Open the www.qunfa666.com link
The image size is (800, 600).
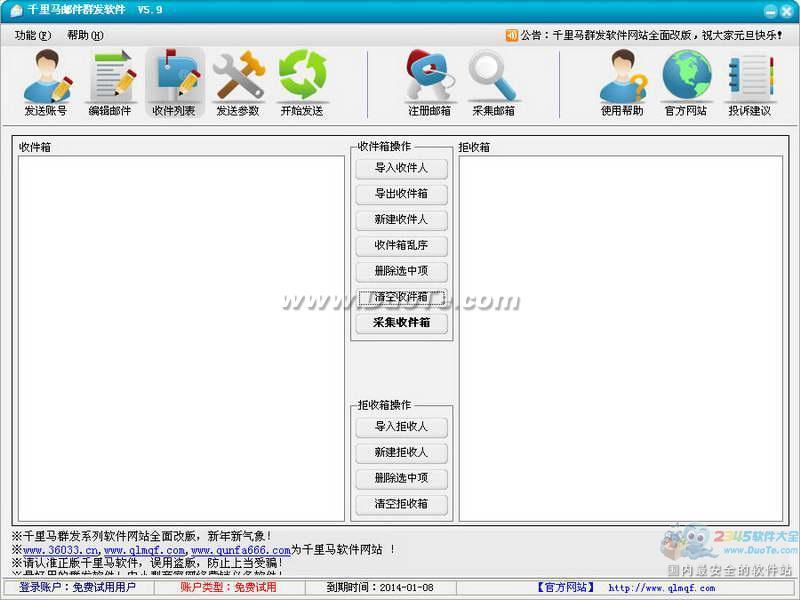pyautogui.click(x=241, y=550)
